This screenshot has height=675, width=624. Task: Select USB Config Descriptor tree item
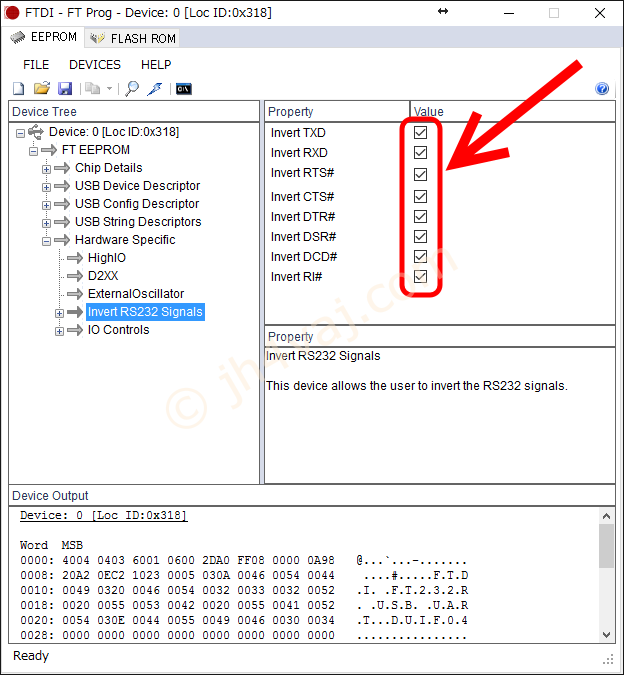tap(137, 204)
